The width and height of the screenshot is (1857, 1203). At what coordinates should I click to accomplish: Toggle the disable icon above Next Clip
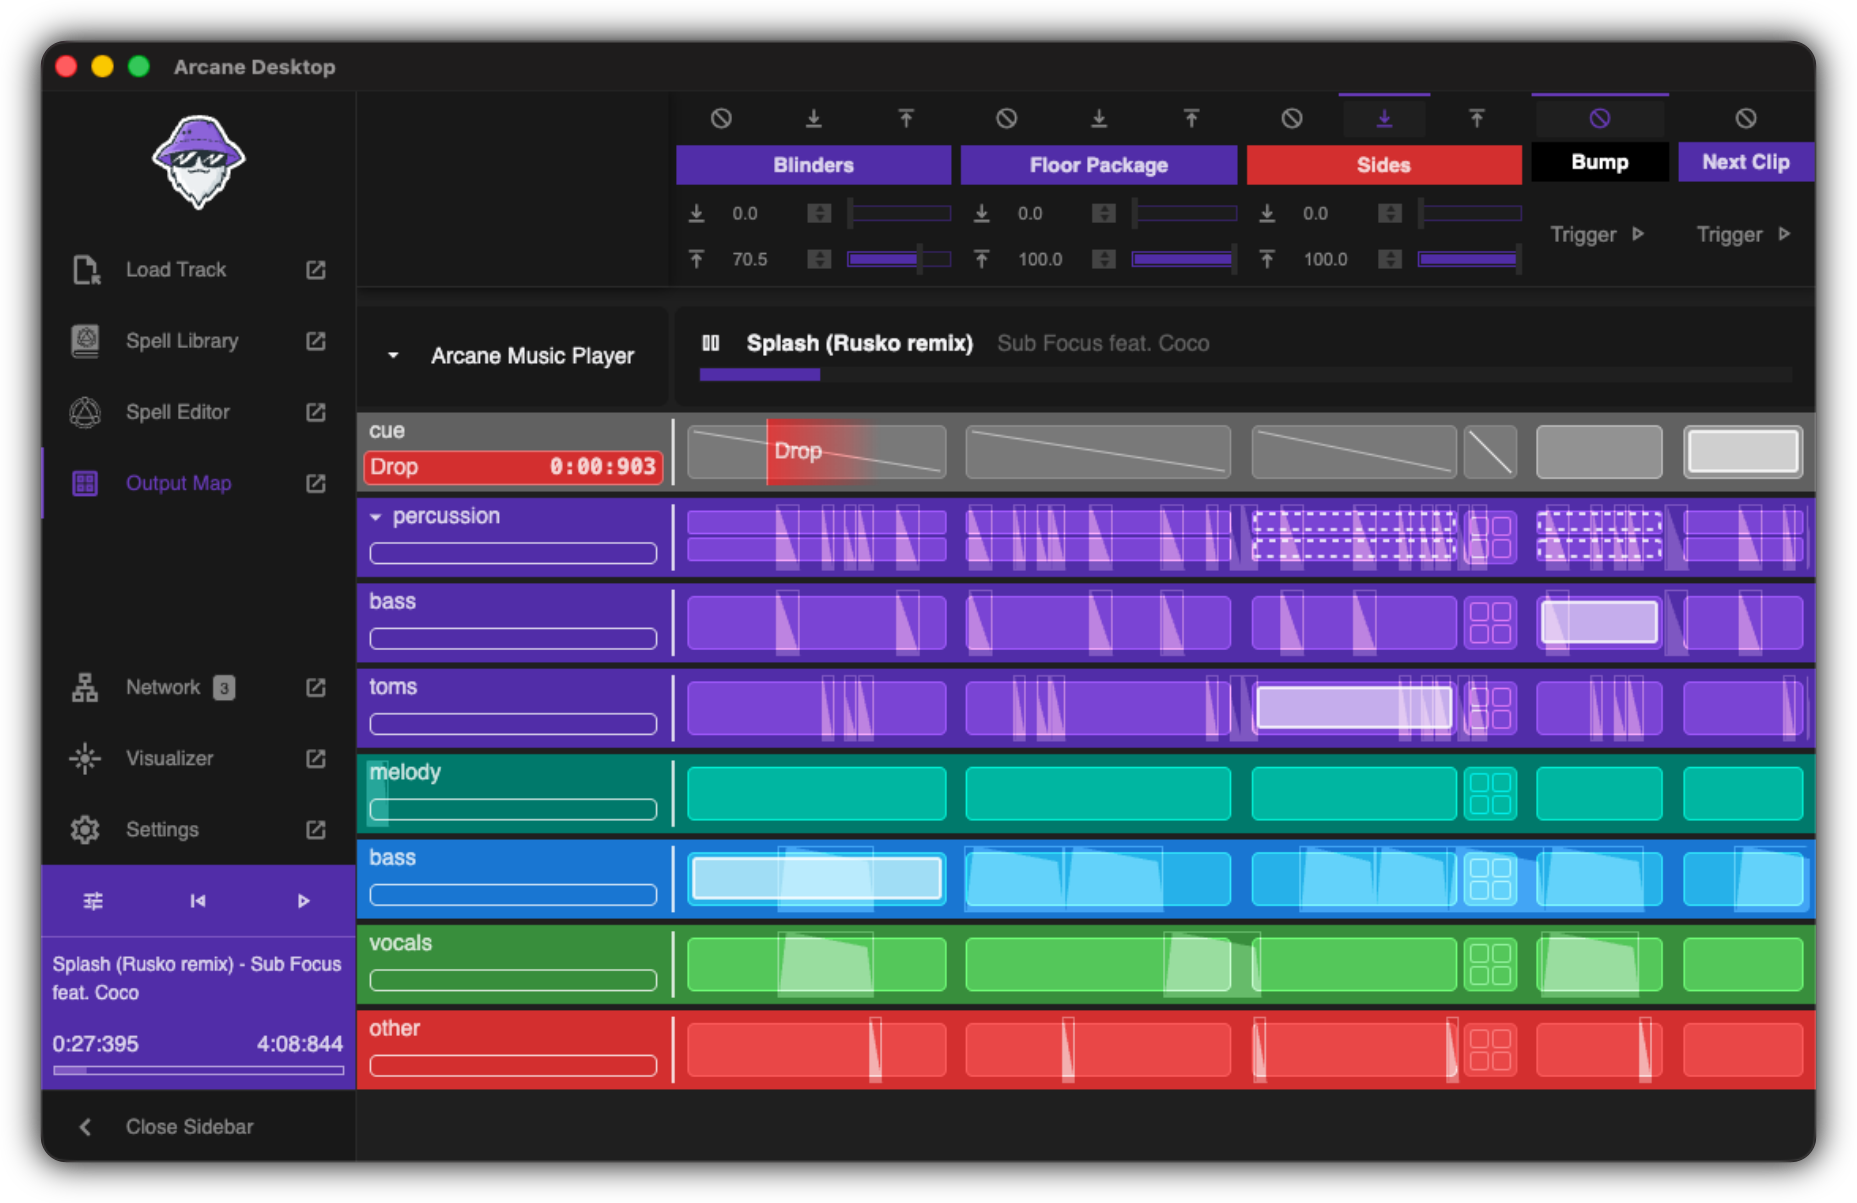1746,118
